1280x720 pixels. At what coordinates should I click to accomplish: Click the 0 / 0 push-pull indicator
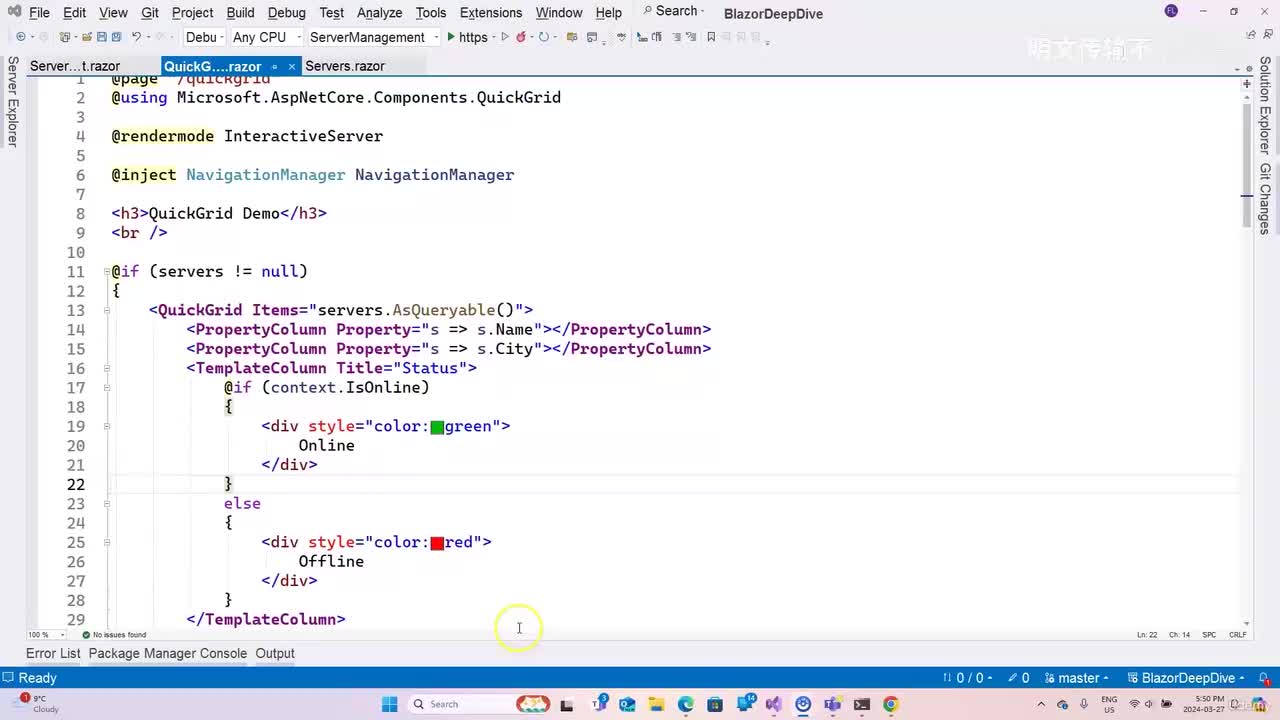tap(968, 678)
